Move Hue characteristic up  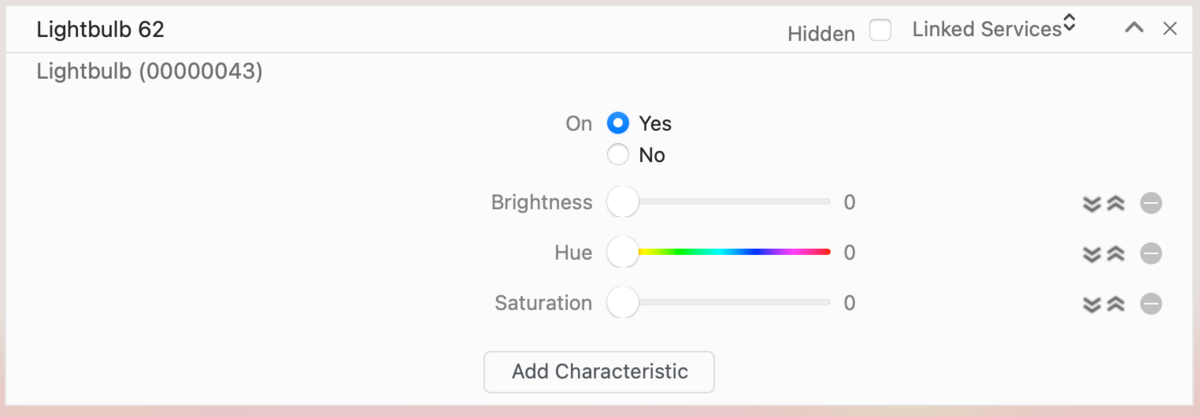point(1116,254)
